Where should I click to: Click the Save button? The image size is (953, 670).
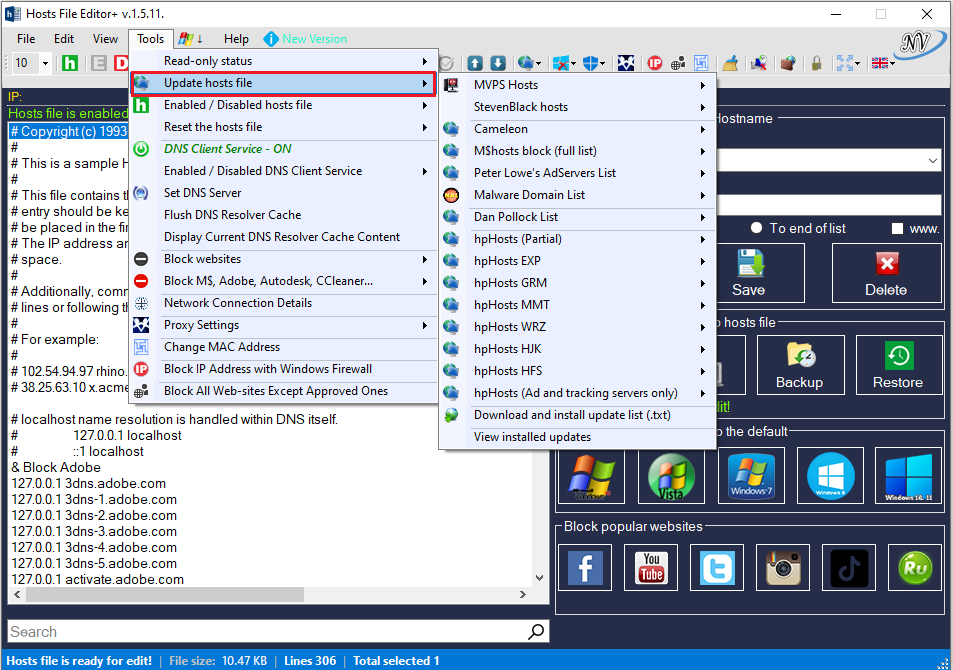tap(748, 273)
